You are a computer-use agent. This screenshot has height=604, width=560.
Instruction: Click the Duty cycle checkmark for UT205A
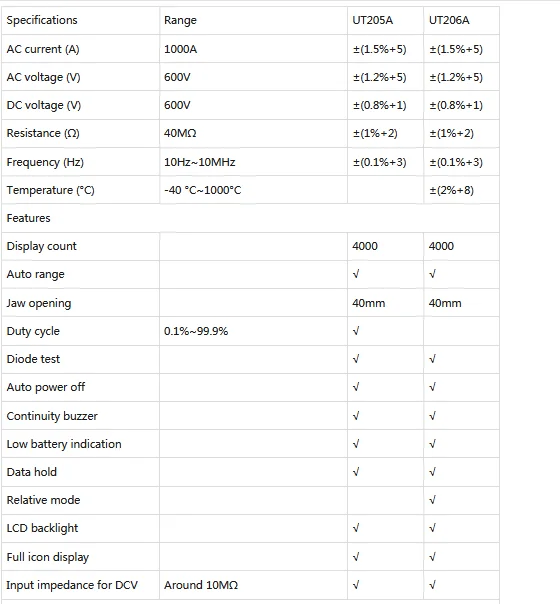tap(356, 331)
